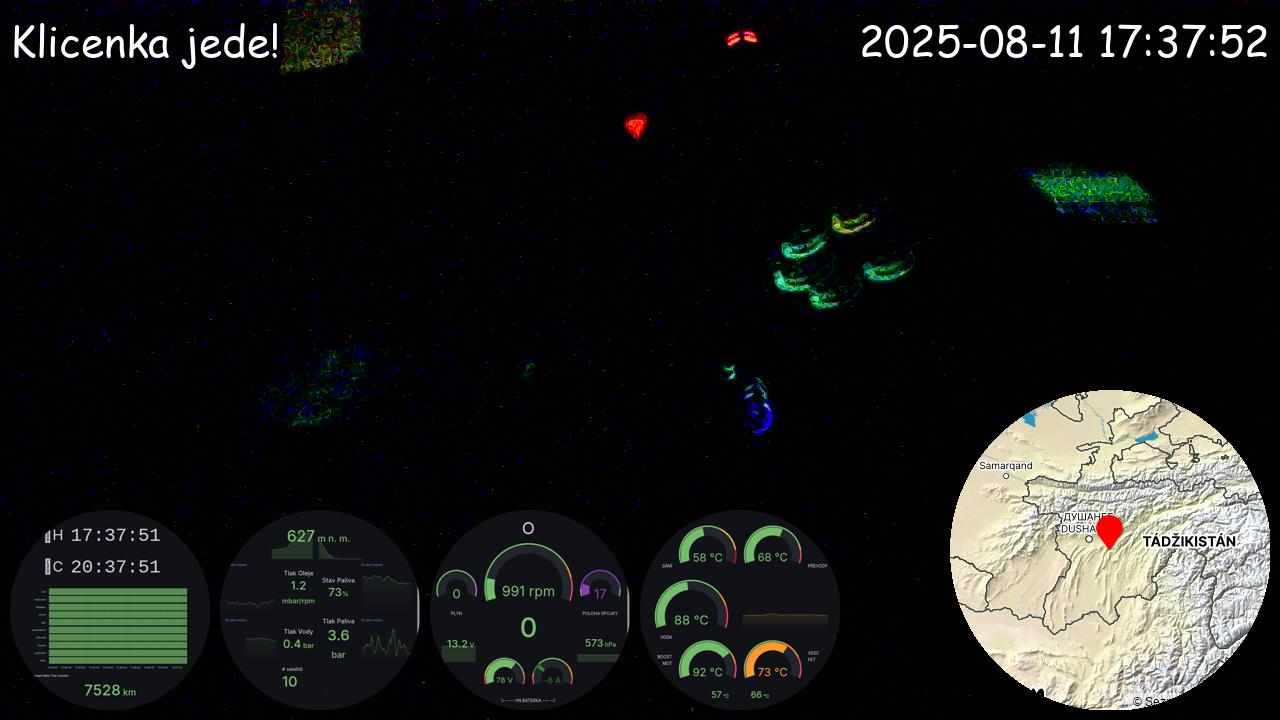Click the Plyn throttle gauge

456,588
